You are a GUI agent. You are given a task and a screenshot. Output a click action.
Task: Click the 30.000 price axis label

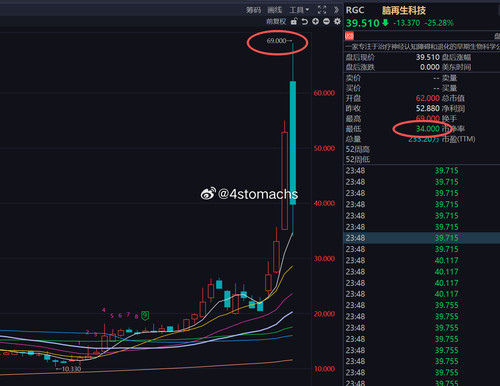(324, 259)
